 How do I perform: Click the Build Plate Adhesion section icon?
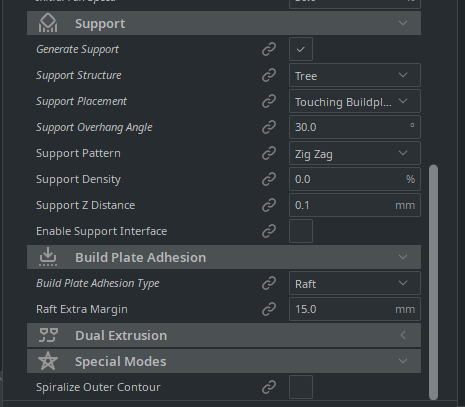[48, 257]
